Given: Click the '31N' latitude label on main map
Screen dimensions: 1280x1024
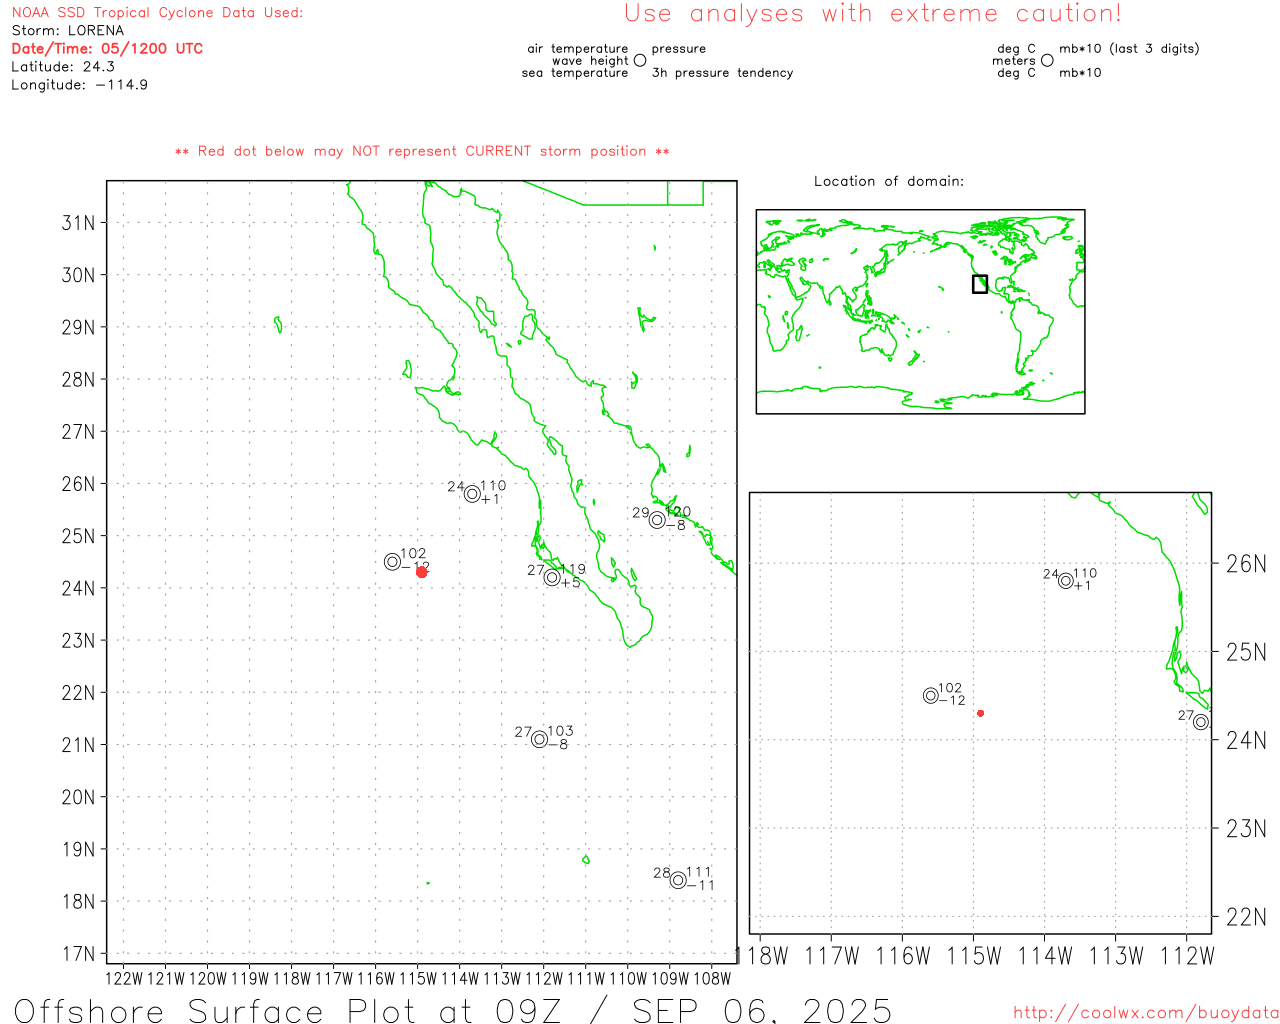Looking at the screenshot, I should coord(79,222).
